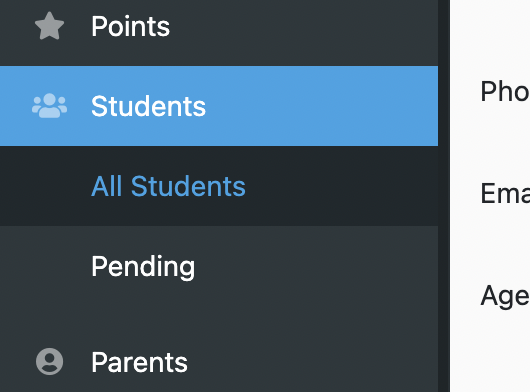Click the truncated Pho field label
530x392 pixels.
pyautogui.click(x=505, y=91)
